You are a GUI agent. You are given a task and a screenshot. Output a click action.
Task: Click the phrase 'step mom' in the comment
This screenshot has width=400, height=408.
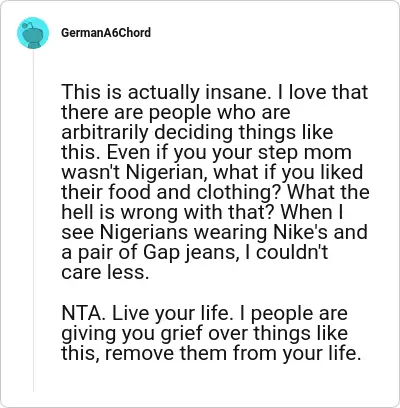coord(305,153)
